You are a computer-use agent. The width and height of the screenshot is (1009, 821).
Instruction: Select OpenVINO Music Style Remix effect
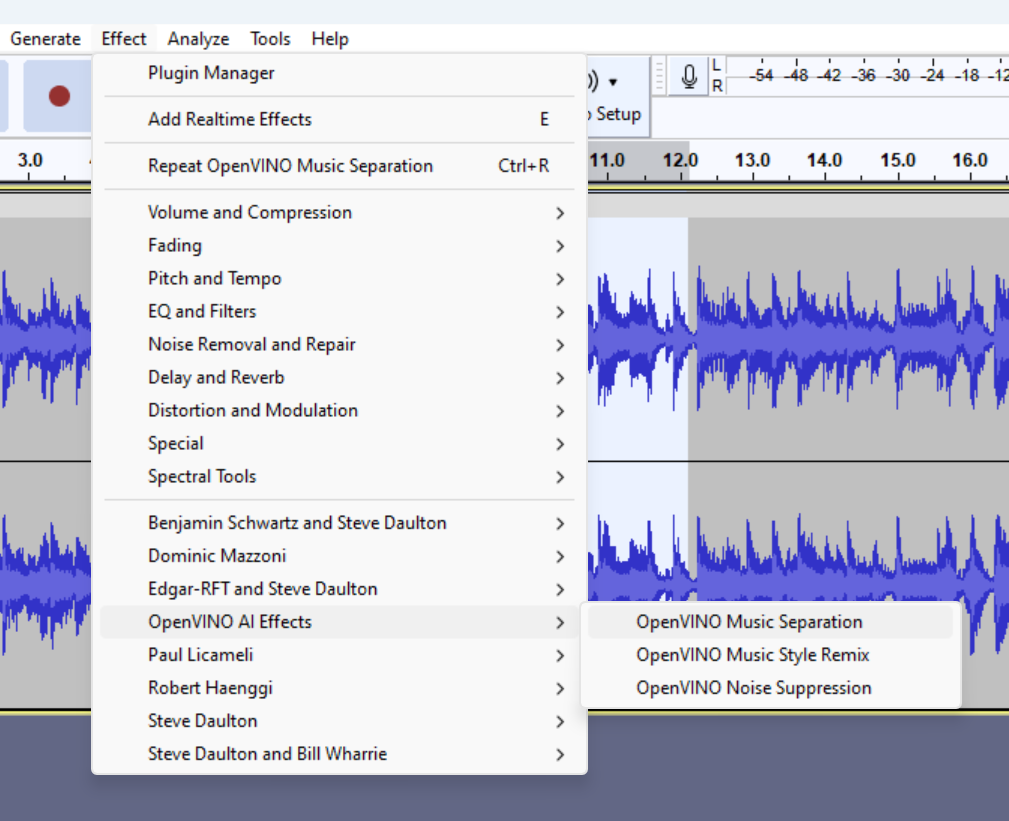click(770, 655)
